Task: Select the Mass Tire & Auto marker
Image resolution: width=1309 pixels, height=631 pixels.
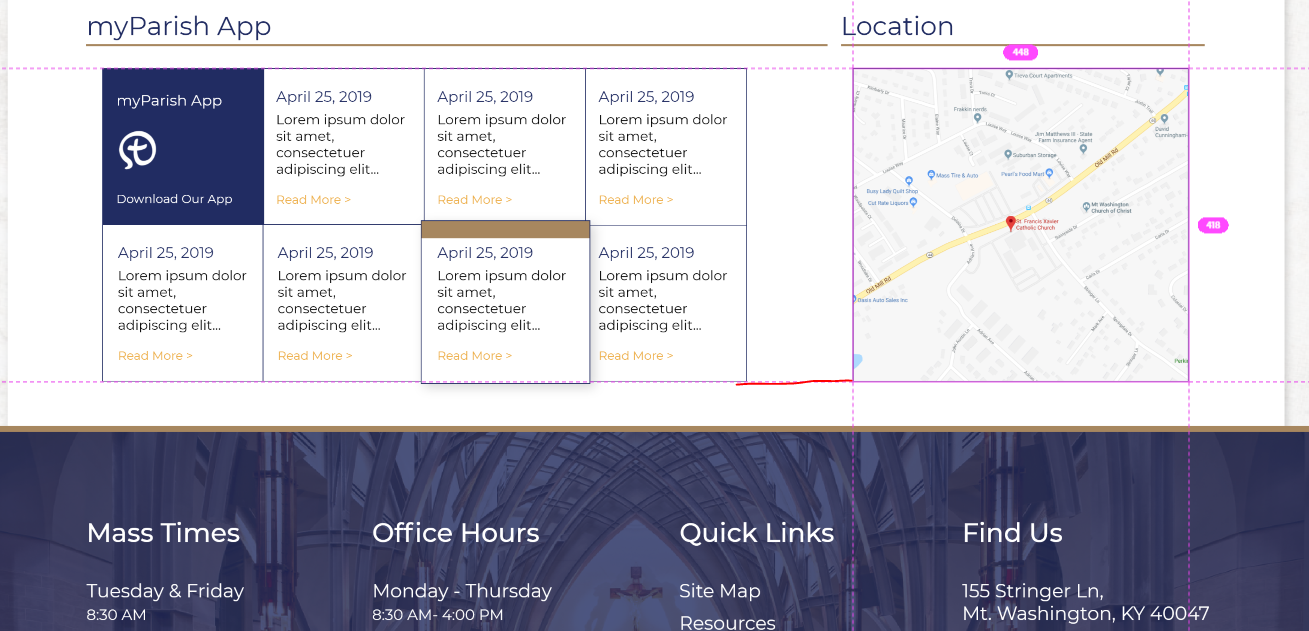Action: (931, 175)
